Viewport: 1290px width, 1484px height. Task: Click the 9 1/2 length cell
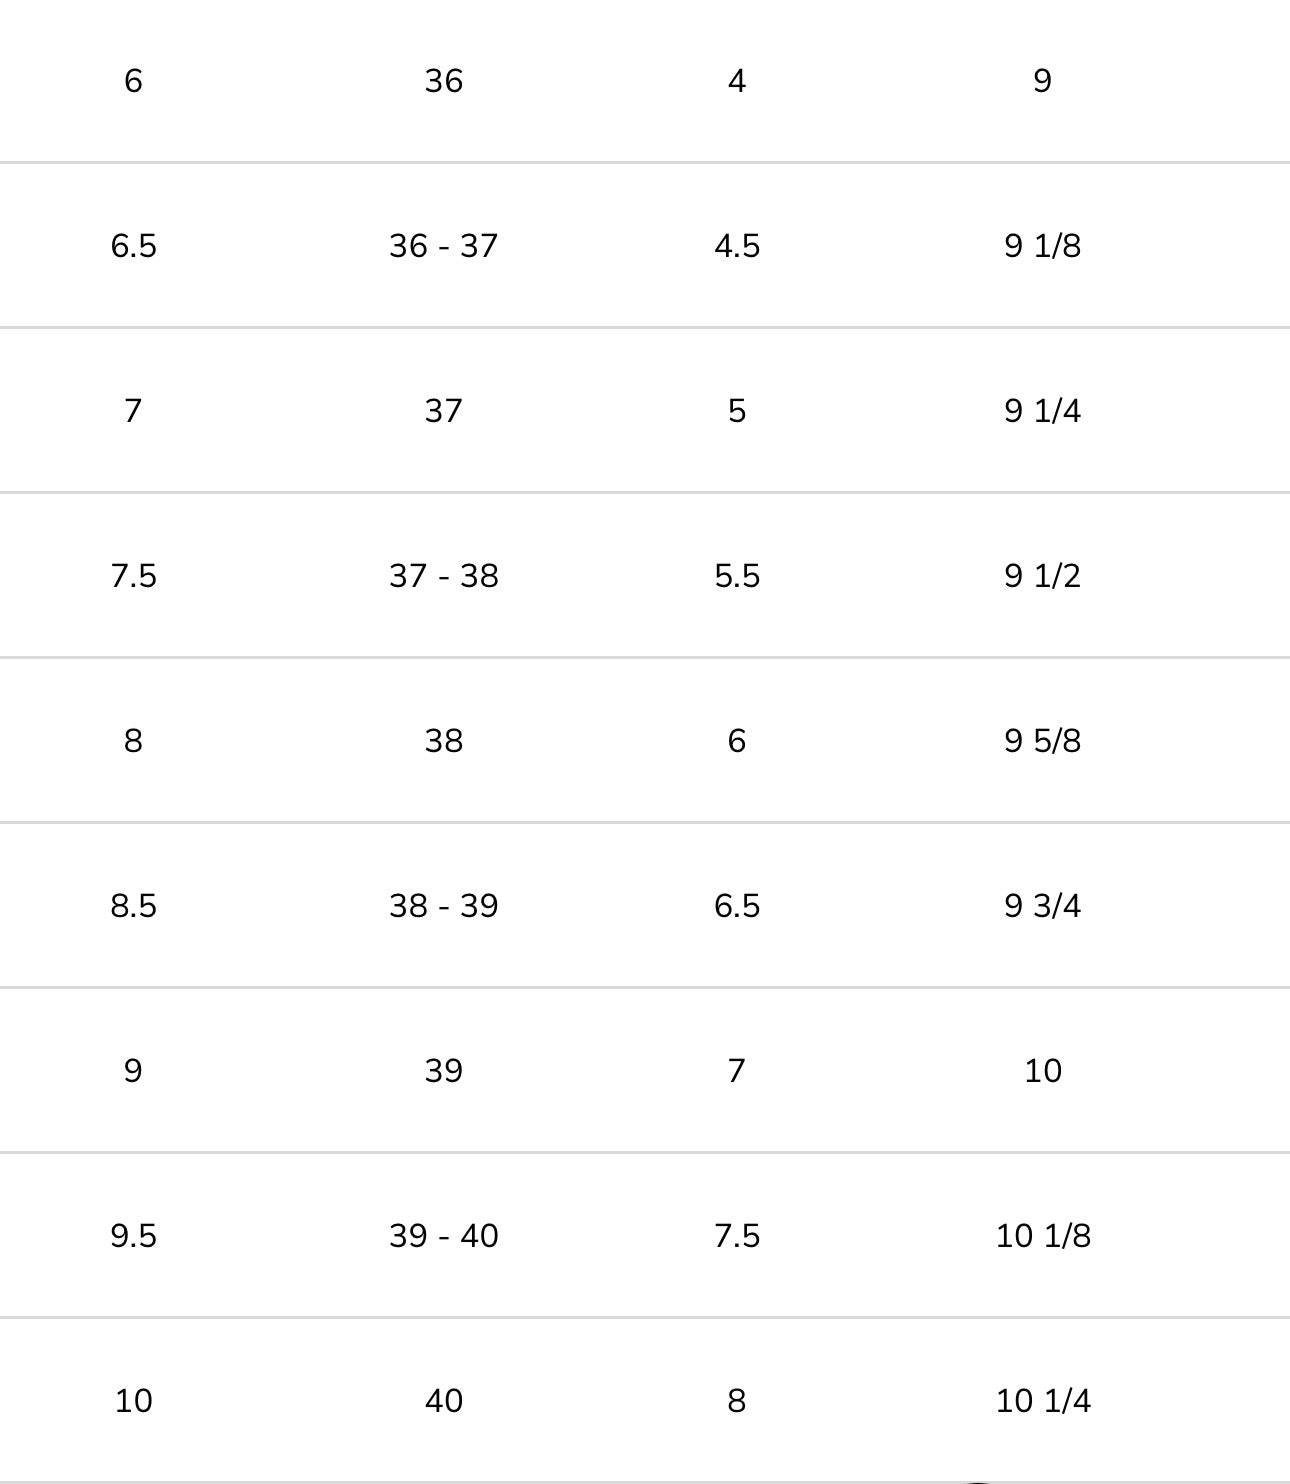[1042, 576]
